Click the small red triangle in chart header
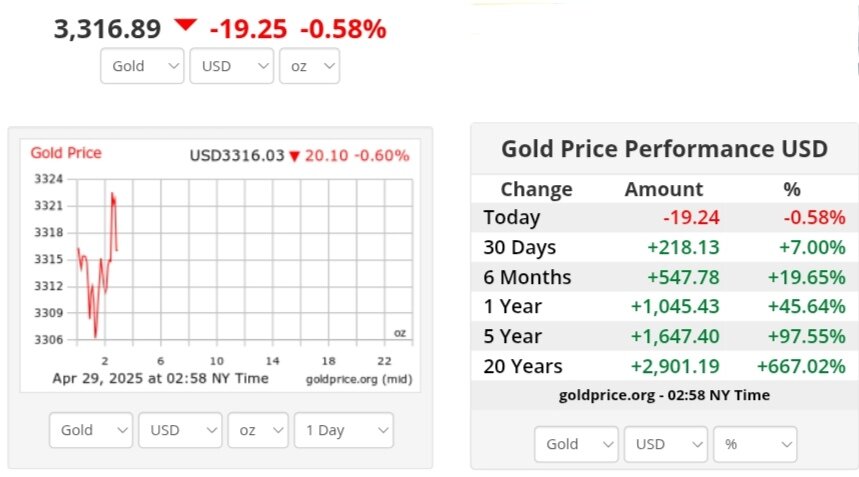This screenshot has width=859, height=477. pos(294,157)
